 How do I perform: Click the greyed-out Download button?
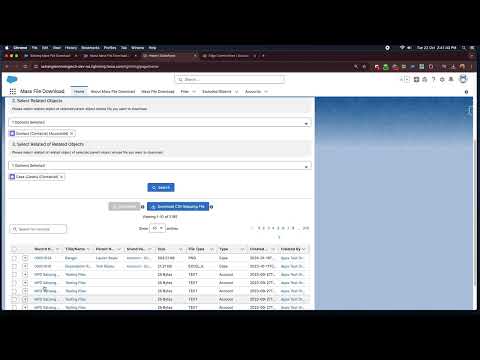point(124,207)
